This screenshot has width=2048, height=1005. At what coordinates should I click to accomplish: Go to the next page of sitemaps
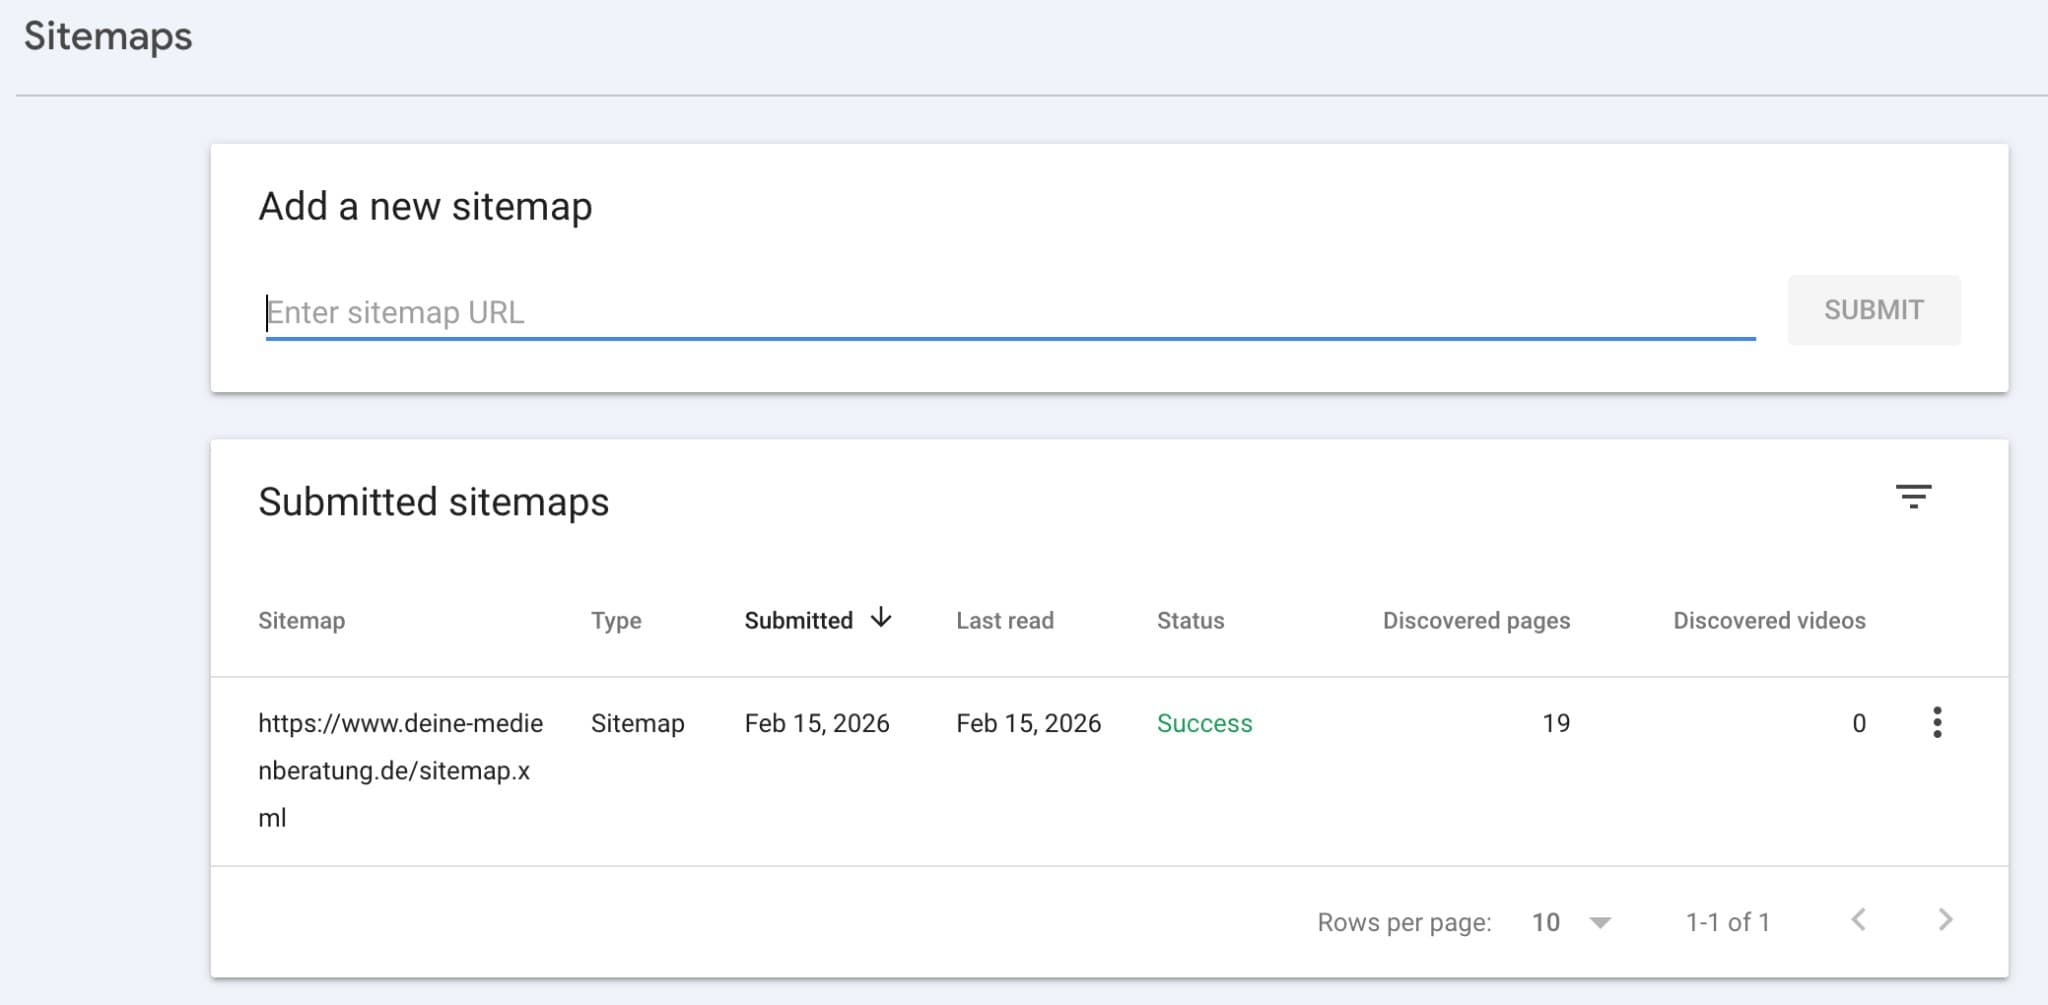(1942, 921)
